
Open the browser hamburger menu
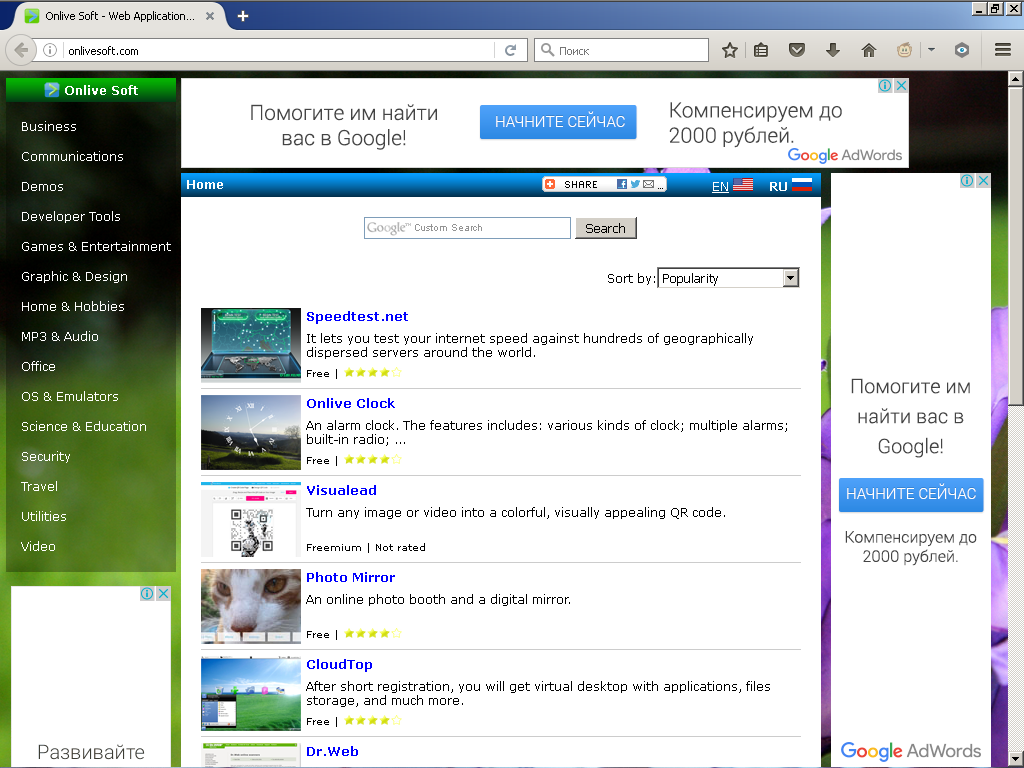[x=1003, y=50]
